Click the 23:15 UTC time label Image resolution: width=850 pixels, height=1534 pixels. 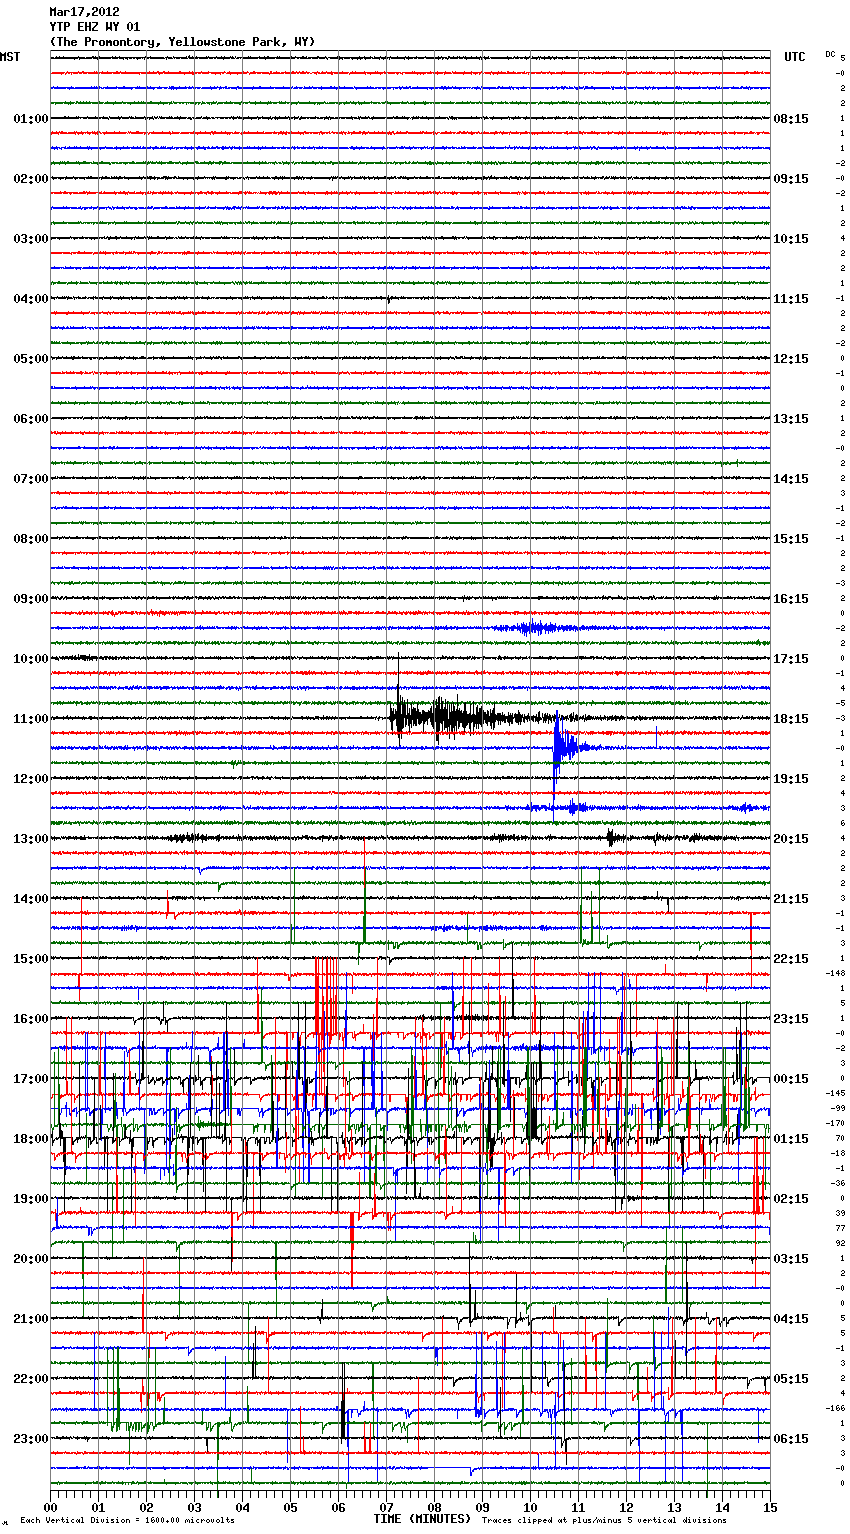(x=791, y=1019)
